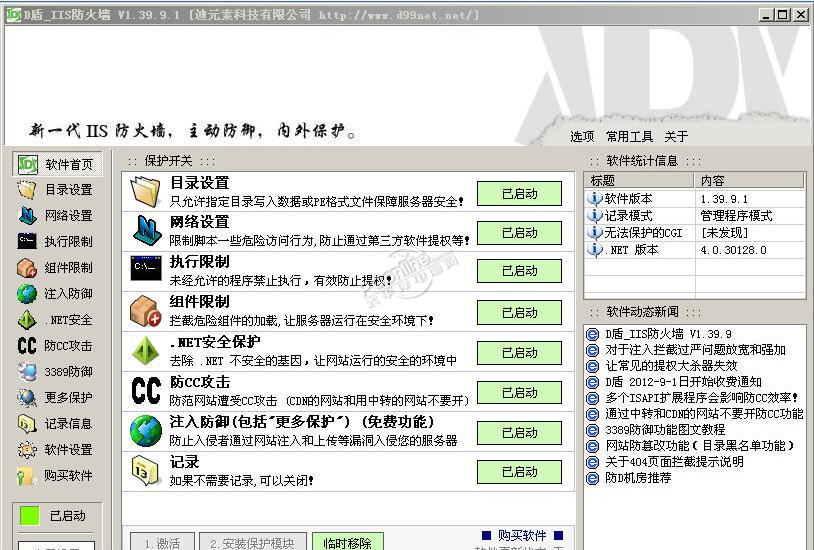Click the 临时移除 button
This screenshot has height=550, width=814.
pyautogui.click(x=347, y=542)
